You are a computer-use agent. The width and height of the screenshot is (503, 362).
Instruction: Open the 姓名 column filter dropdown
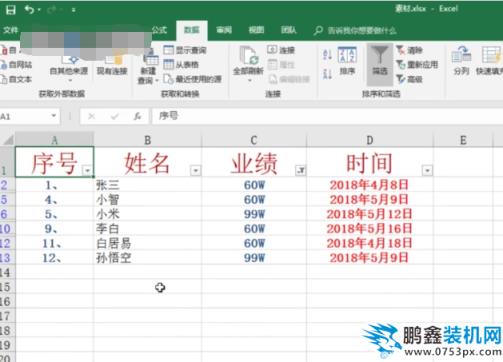coord(196,171)
